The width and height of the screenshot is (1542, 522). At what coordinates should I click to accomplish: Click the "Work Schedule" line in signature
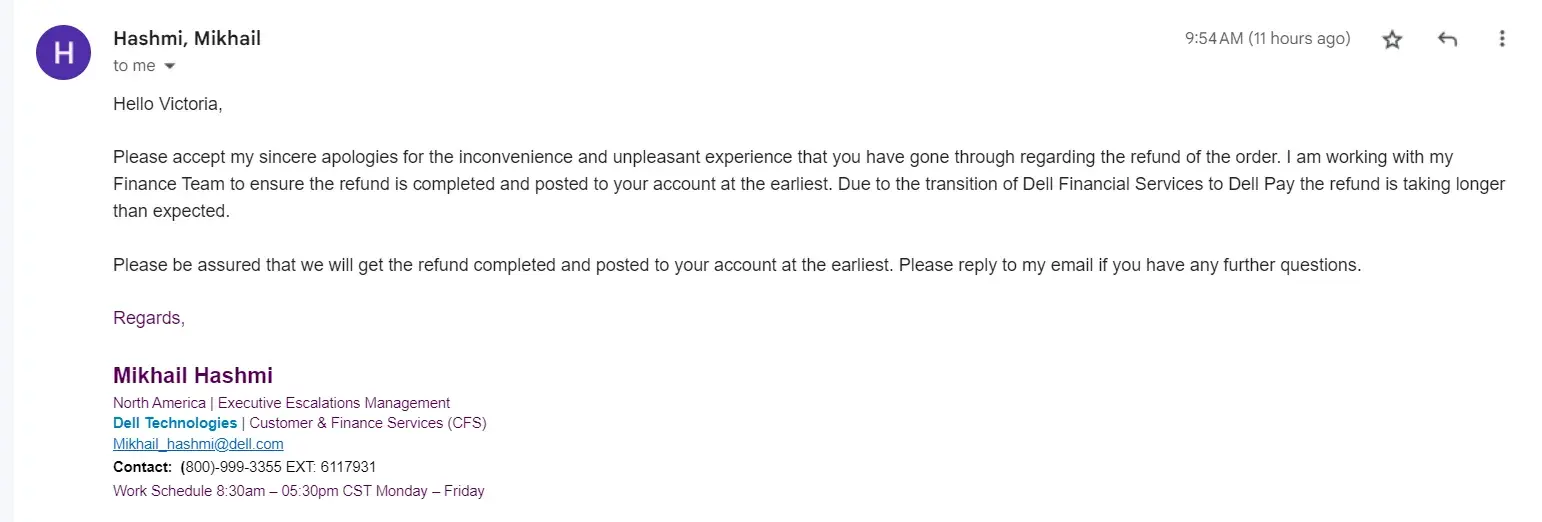(298, 491)
